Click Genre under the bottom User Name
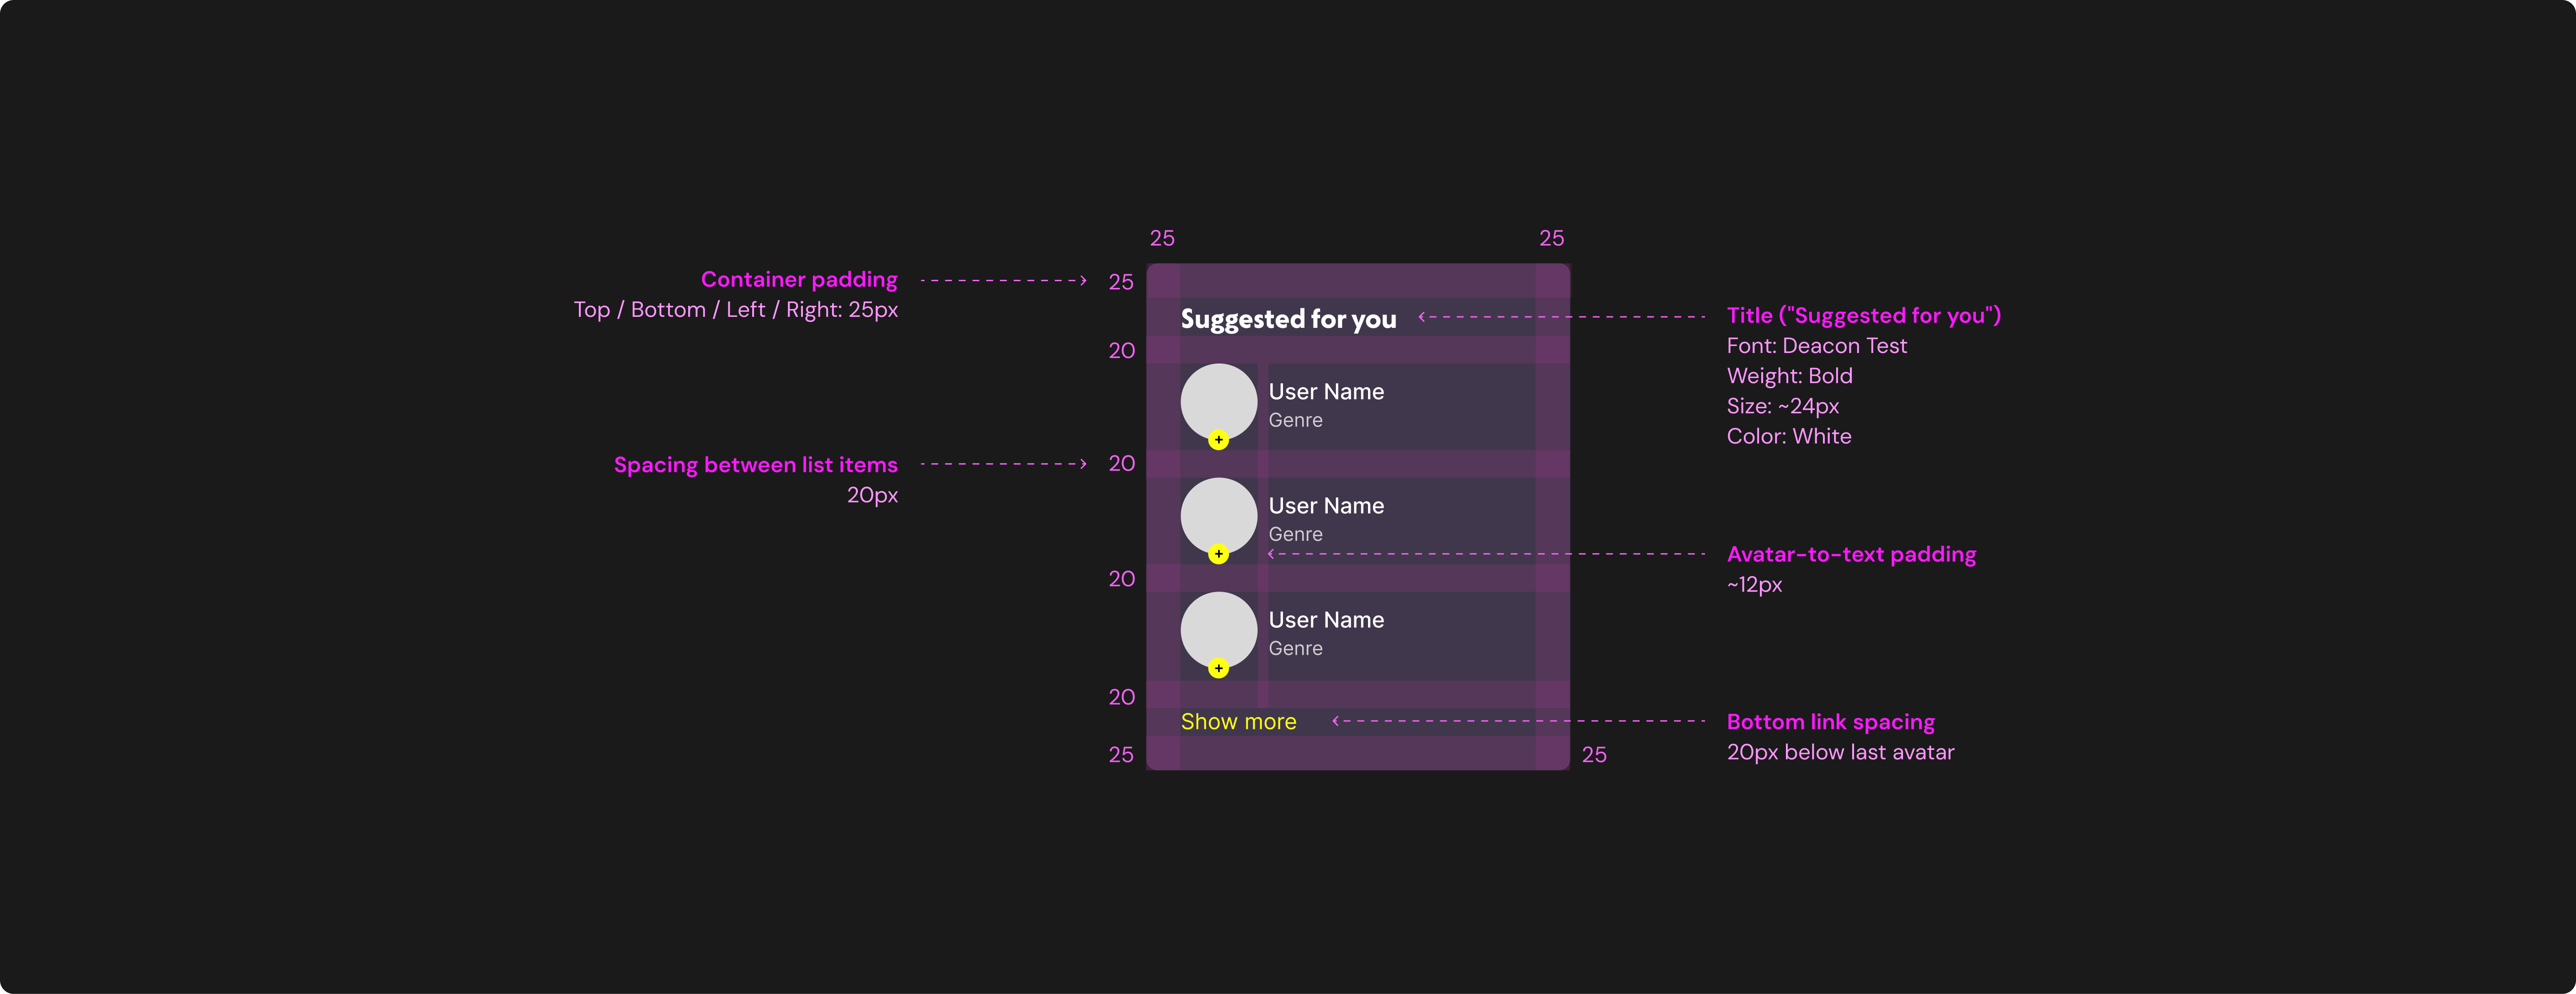 tap(1295, 649)
